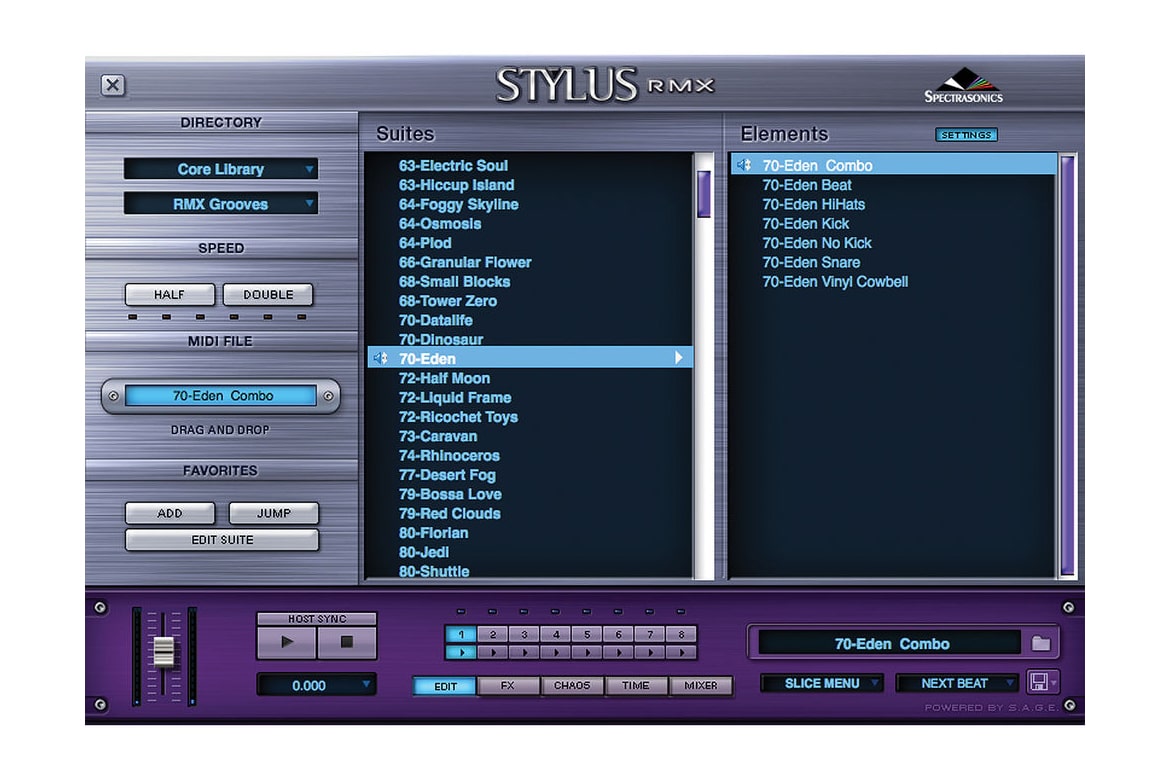The image size is (1170, 780).
Task: Click the floppy disk save icon
Action: point(1038,683)
